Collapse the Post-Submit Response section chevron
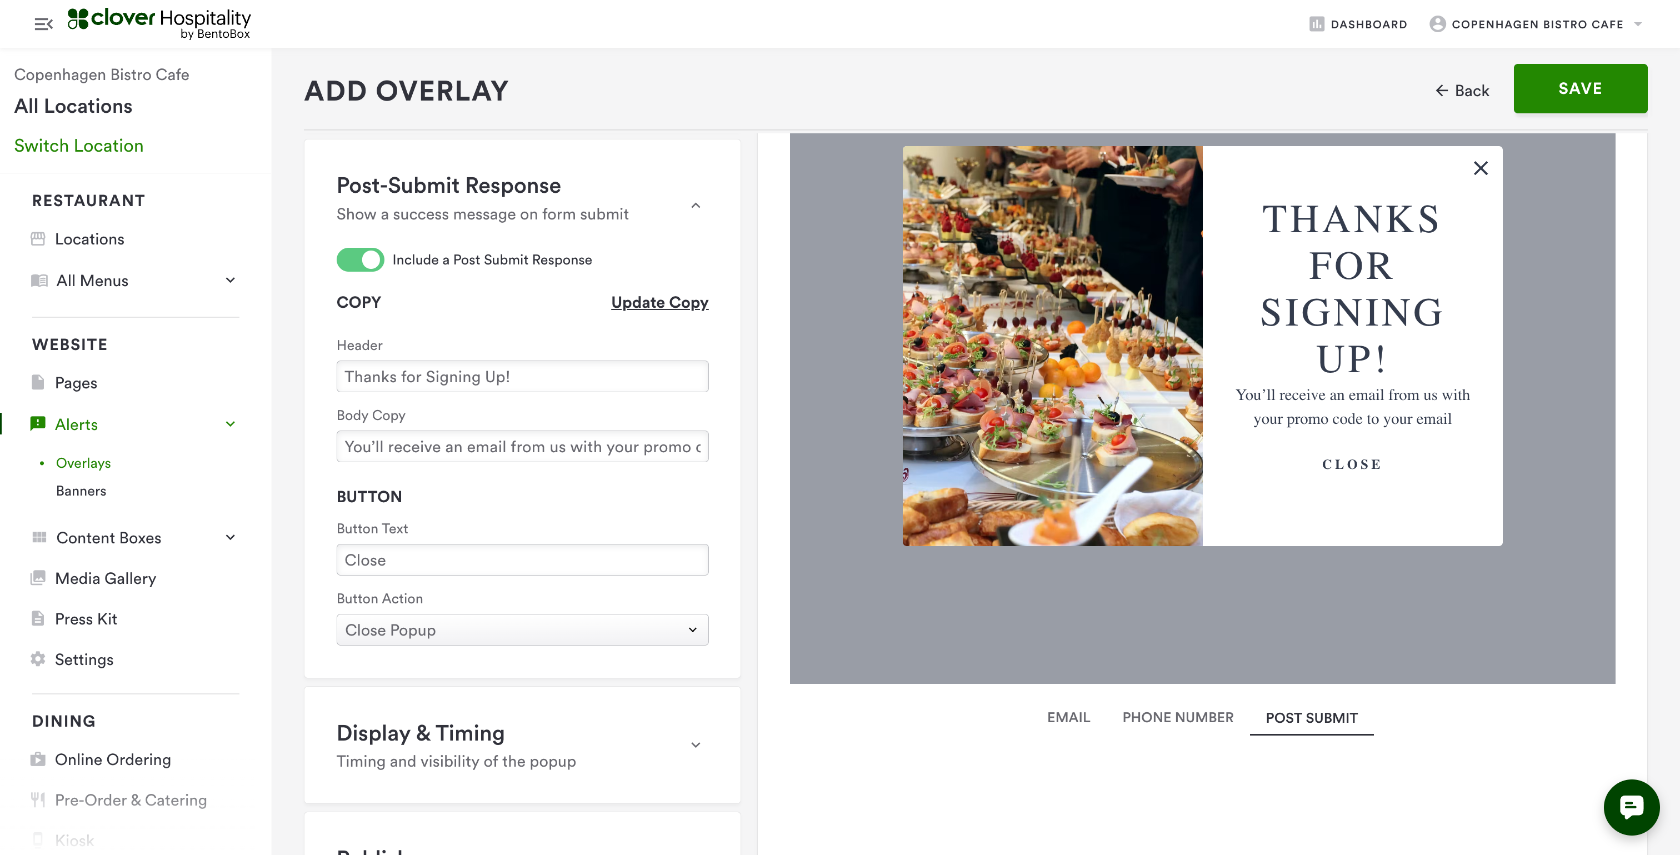Viewport: 1680px width, 855px height. (x=696, y=206)
